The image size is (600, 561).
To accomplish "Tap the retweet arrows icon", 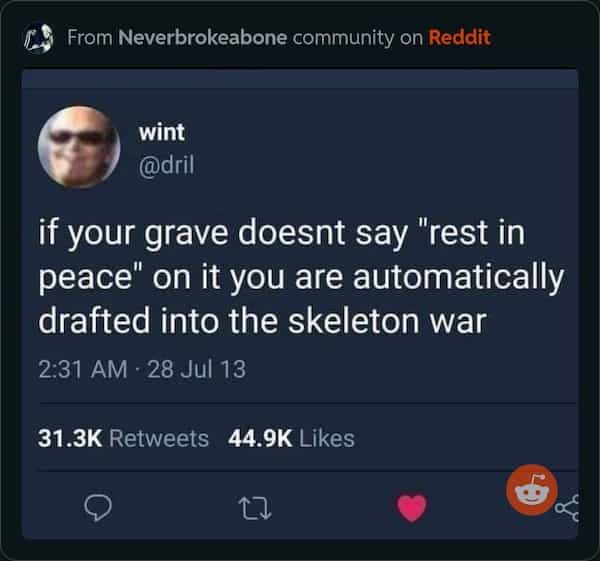I will [257, 508].
